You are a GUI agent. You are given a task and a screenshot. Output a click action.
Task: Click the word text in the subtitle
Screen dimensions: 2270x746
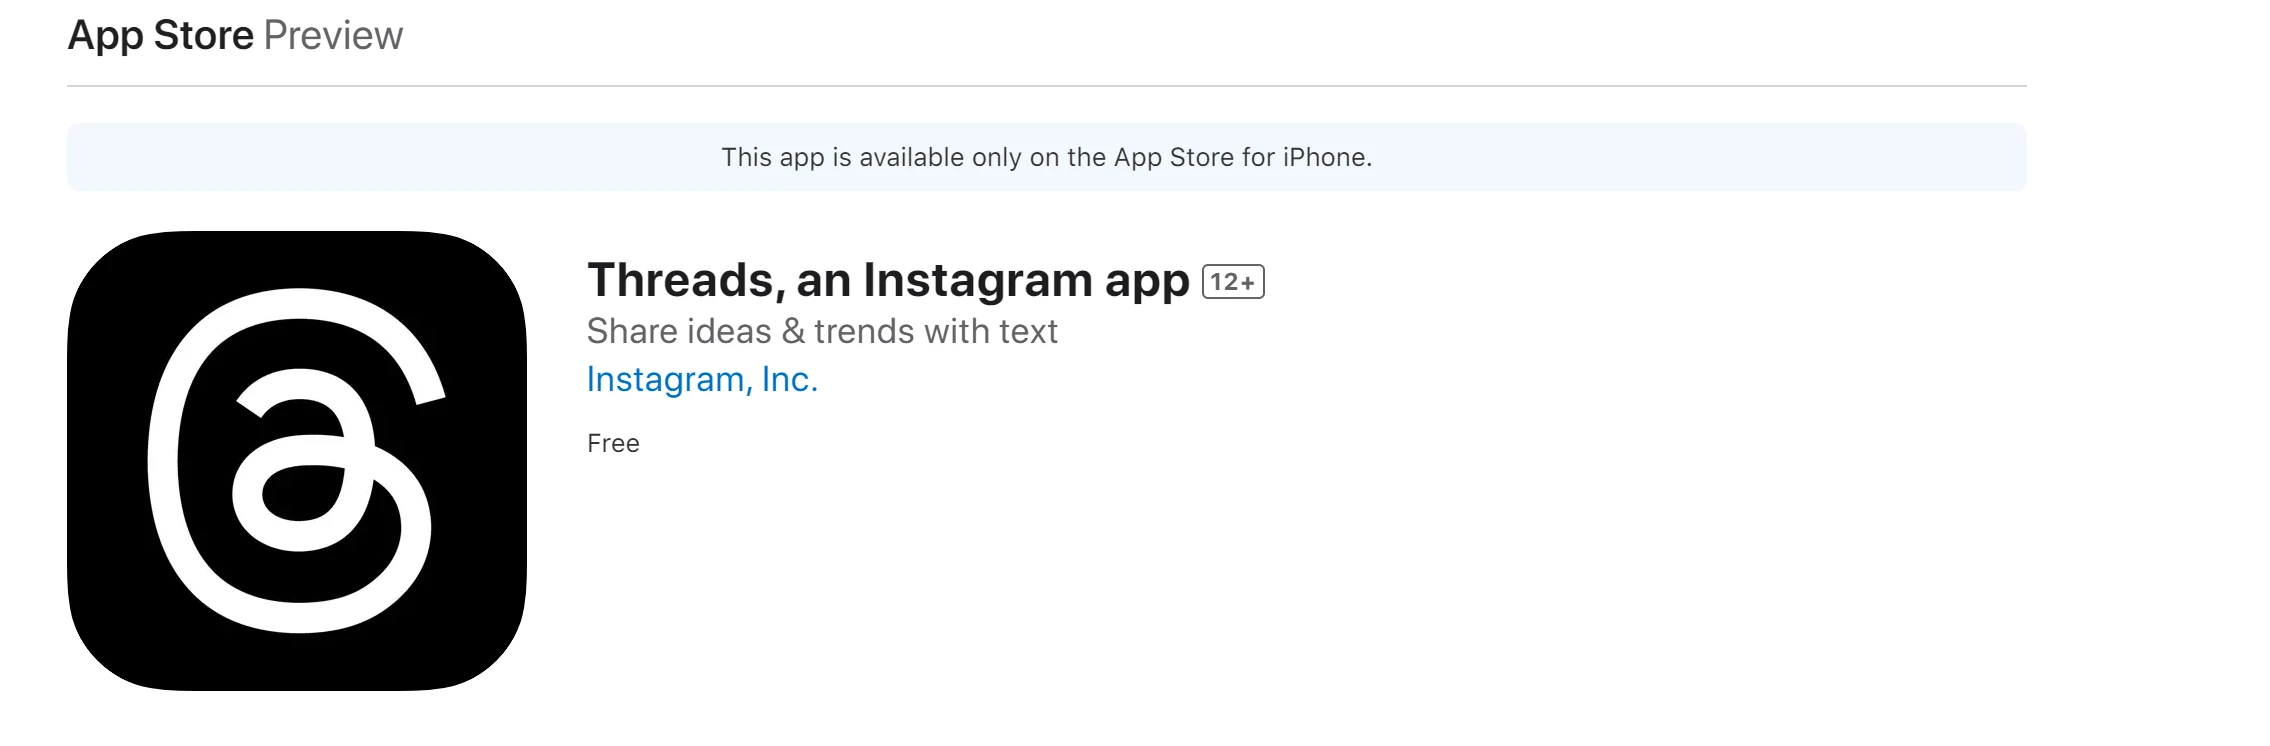[x=1027, y=331]
